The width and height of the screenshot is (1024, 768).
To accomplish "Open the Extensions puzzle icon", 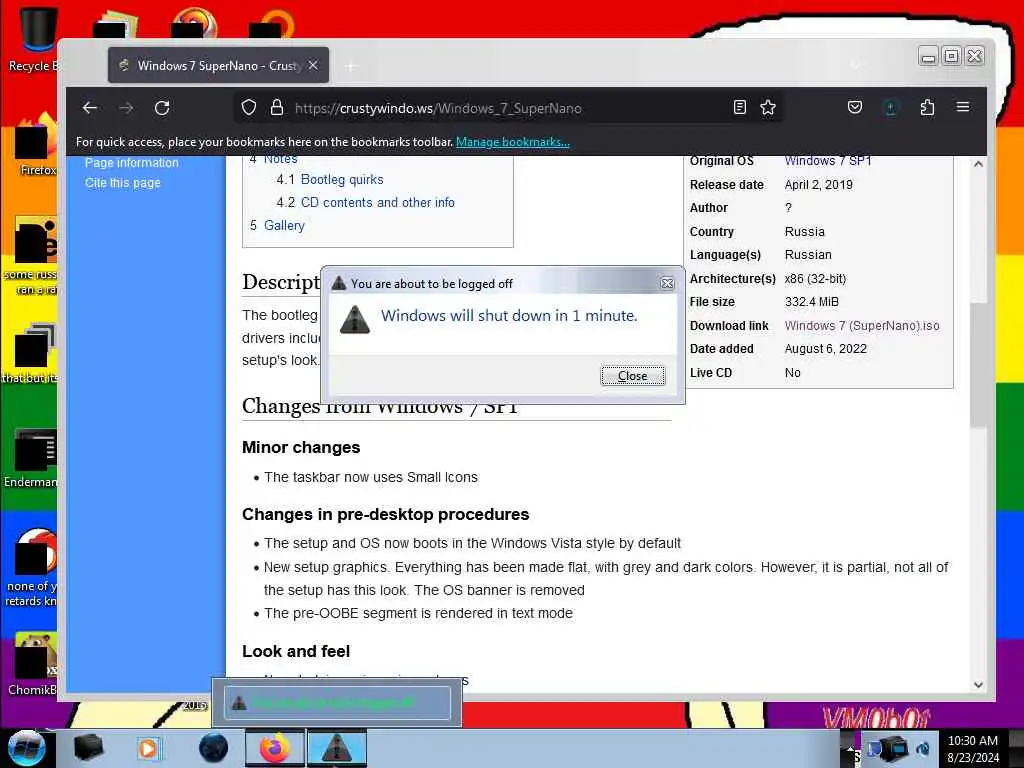I will (x=927, y=108).
